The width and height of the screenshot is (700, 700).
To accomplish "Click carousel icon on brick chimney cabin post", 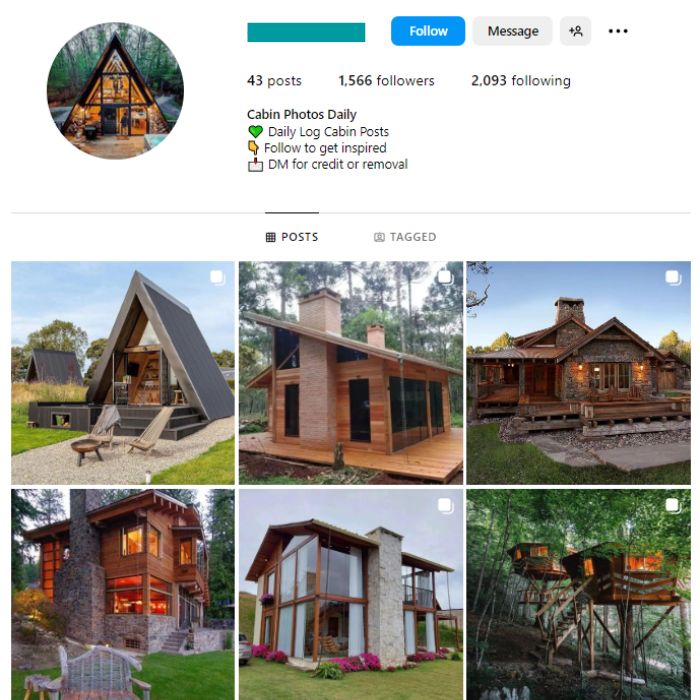I will 446,278.
